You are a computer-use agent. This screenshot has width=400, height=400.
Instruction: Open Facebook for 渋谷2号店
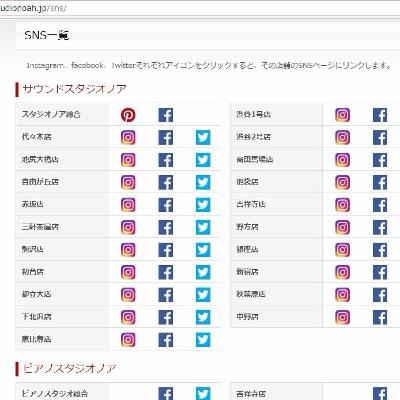(x=380, y=137)
